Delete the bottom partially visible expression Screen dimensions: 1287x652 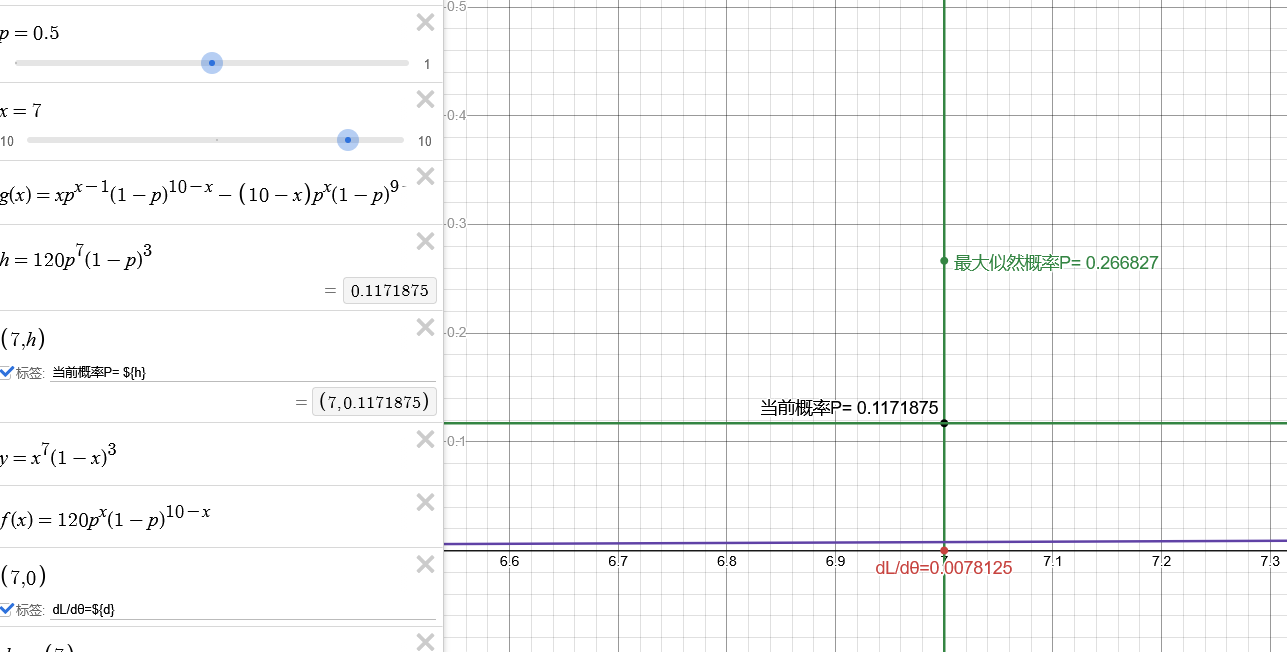[x=425, y=641]
